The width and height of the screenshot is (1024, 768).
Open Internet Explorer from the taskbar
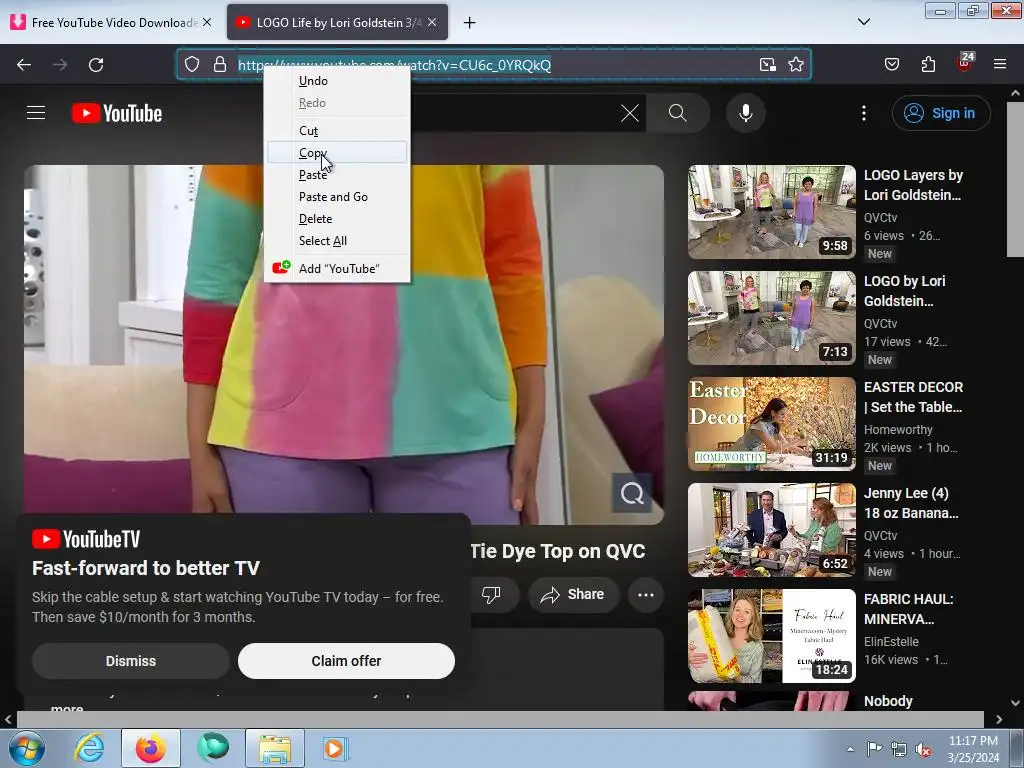click(89, 748)
